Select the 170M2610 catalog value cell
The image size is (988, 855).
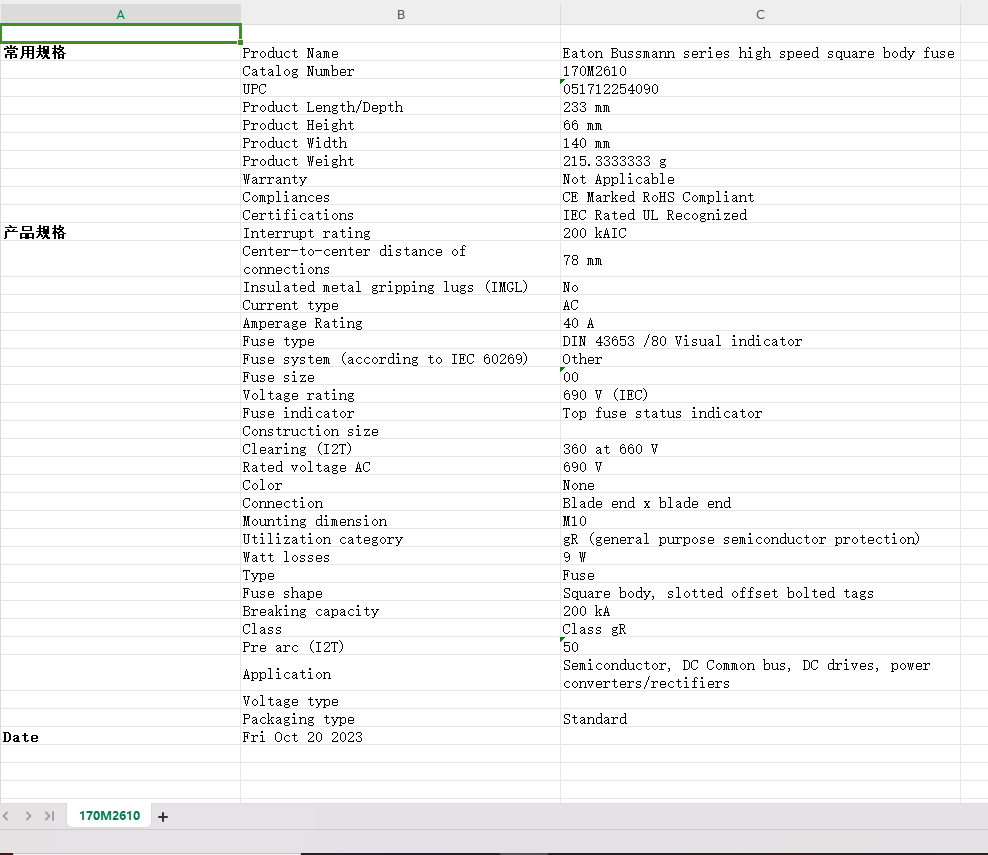coord(760,71)
